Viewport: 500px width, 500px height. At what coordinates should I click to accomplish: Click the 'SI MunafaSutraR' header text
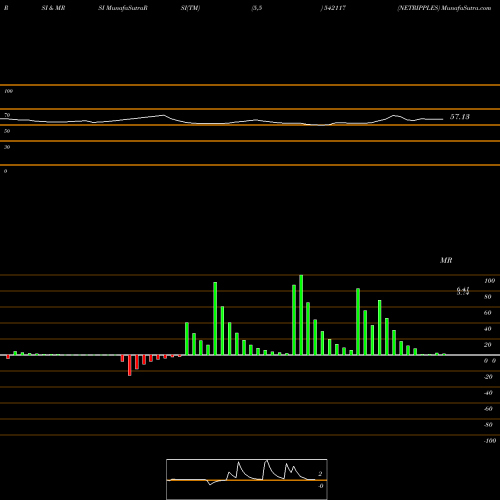point(123,8)
